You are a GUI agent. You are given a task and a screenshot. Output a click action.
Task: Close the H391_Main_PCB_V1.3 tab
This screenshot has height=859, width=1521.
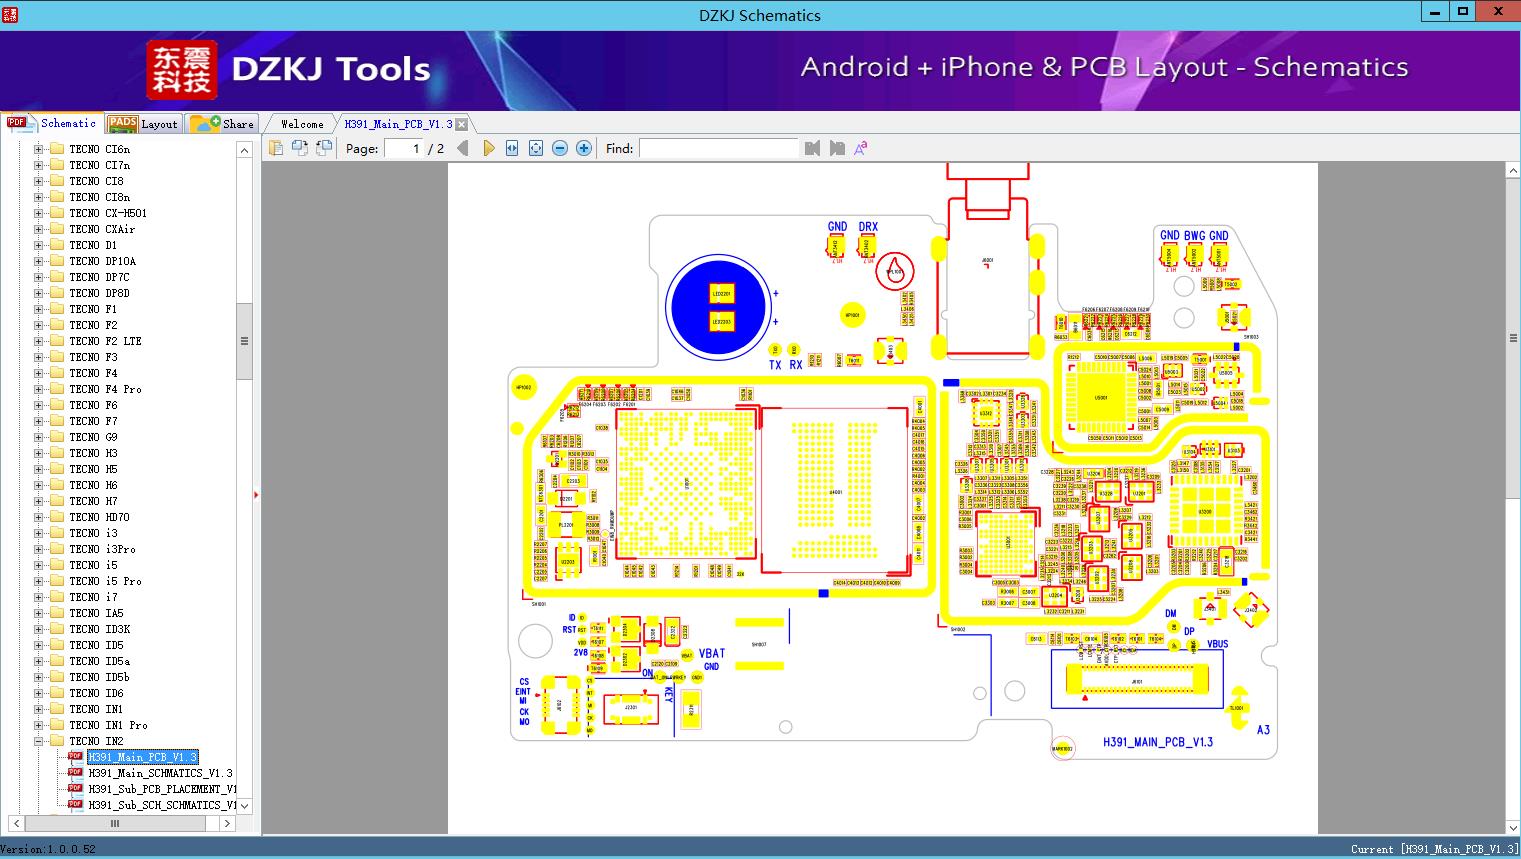[461, 125]
